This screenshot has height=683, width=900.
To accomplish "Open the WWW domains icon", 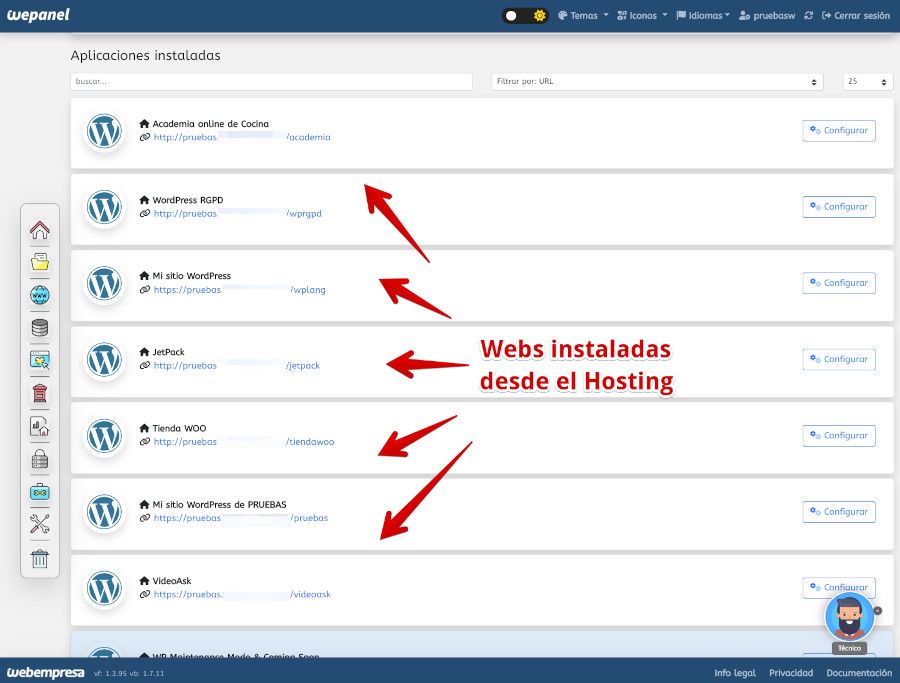I will 39,294.
